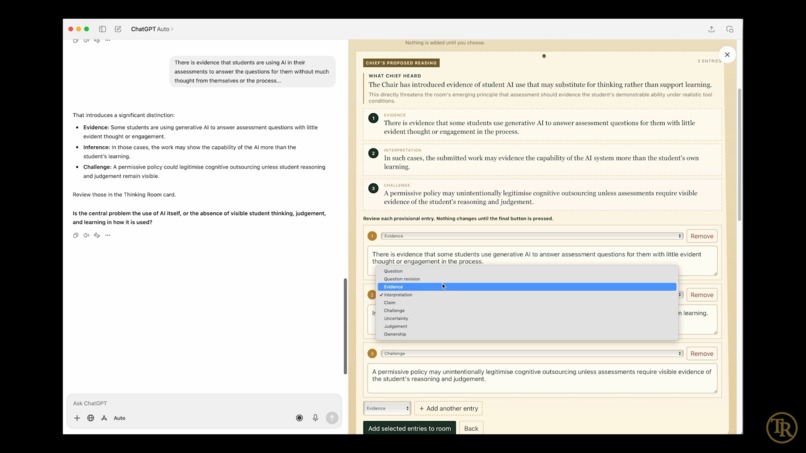
Task: Remove the third Challenge entry
Action: tap(702, 354)
